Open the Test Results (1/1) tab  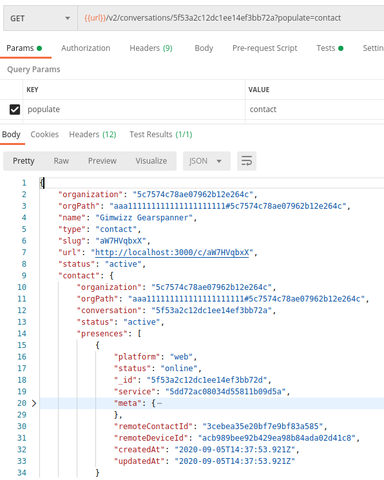pyautogui.click(x=161, y=135)
